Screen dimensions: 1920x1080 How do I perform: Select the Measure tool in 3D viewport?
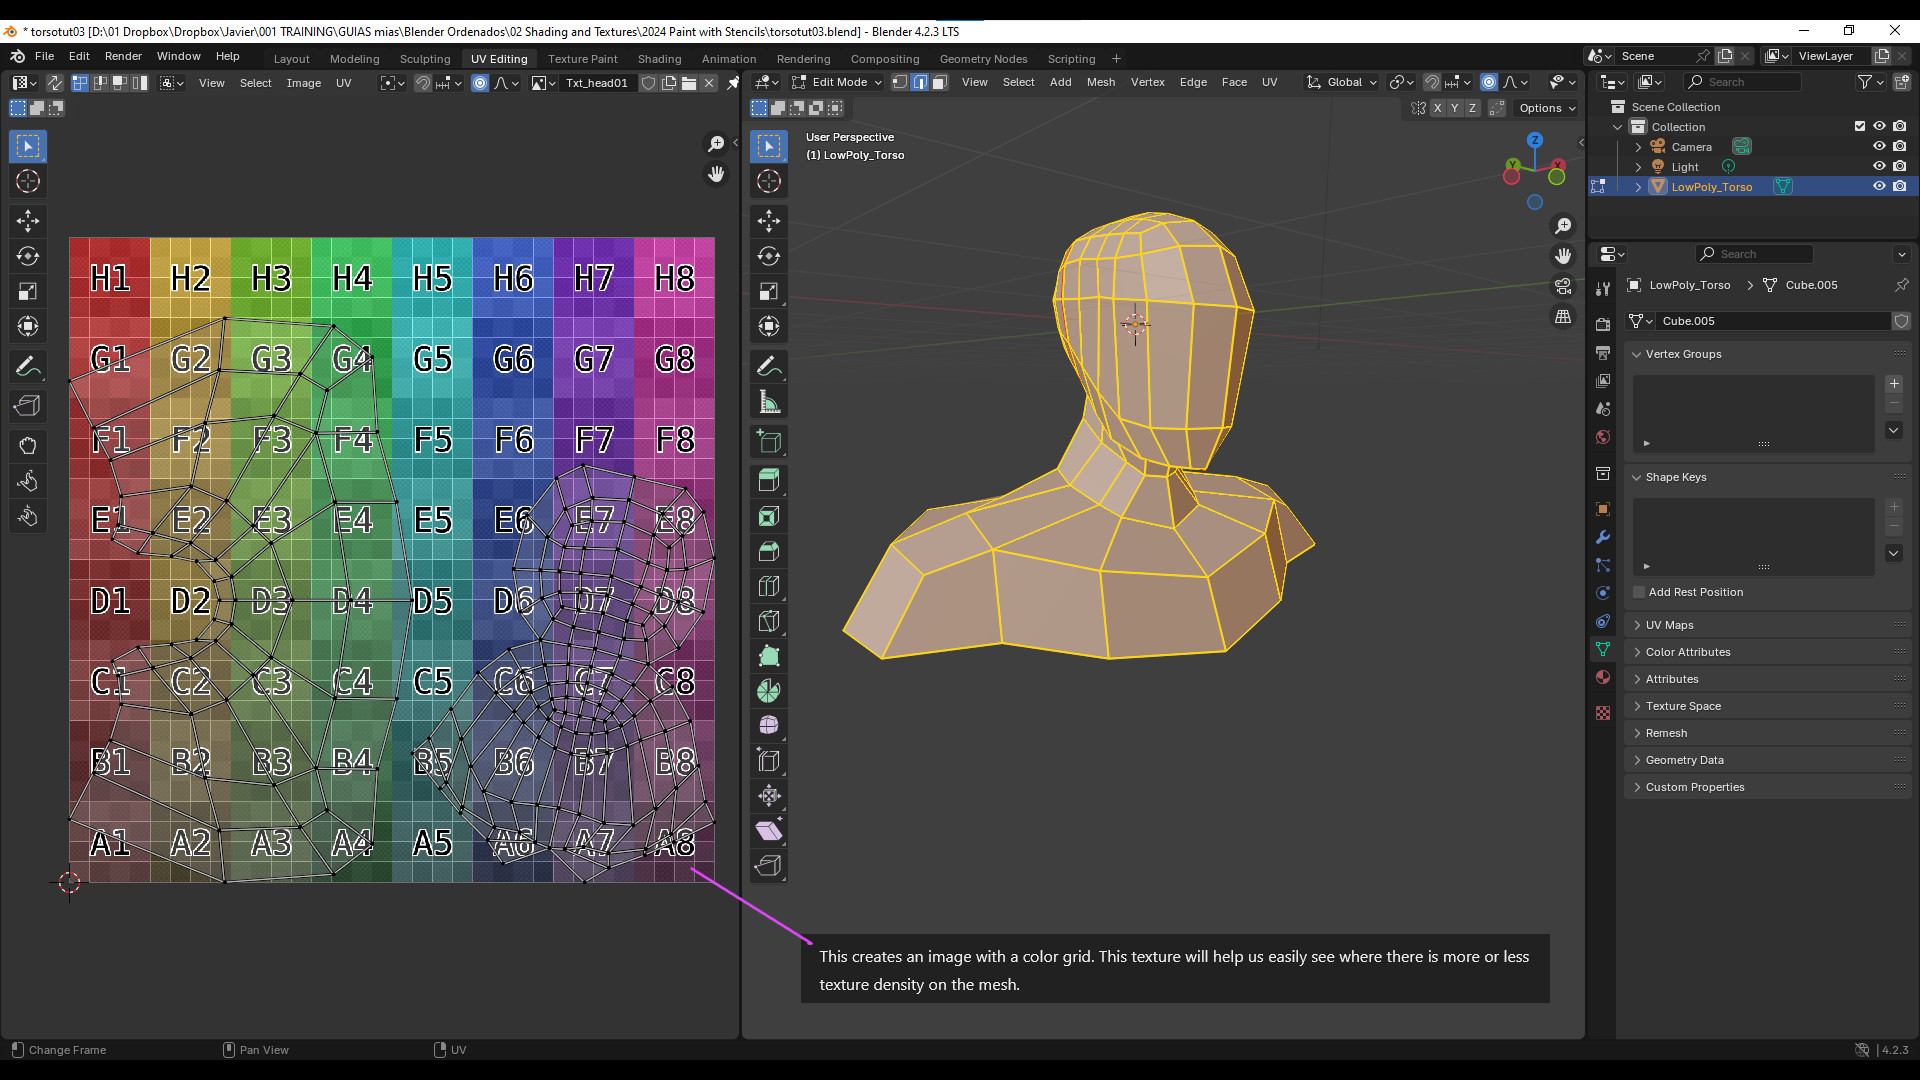tap(769, 402)
